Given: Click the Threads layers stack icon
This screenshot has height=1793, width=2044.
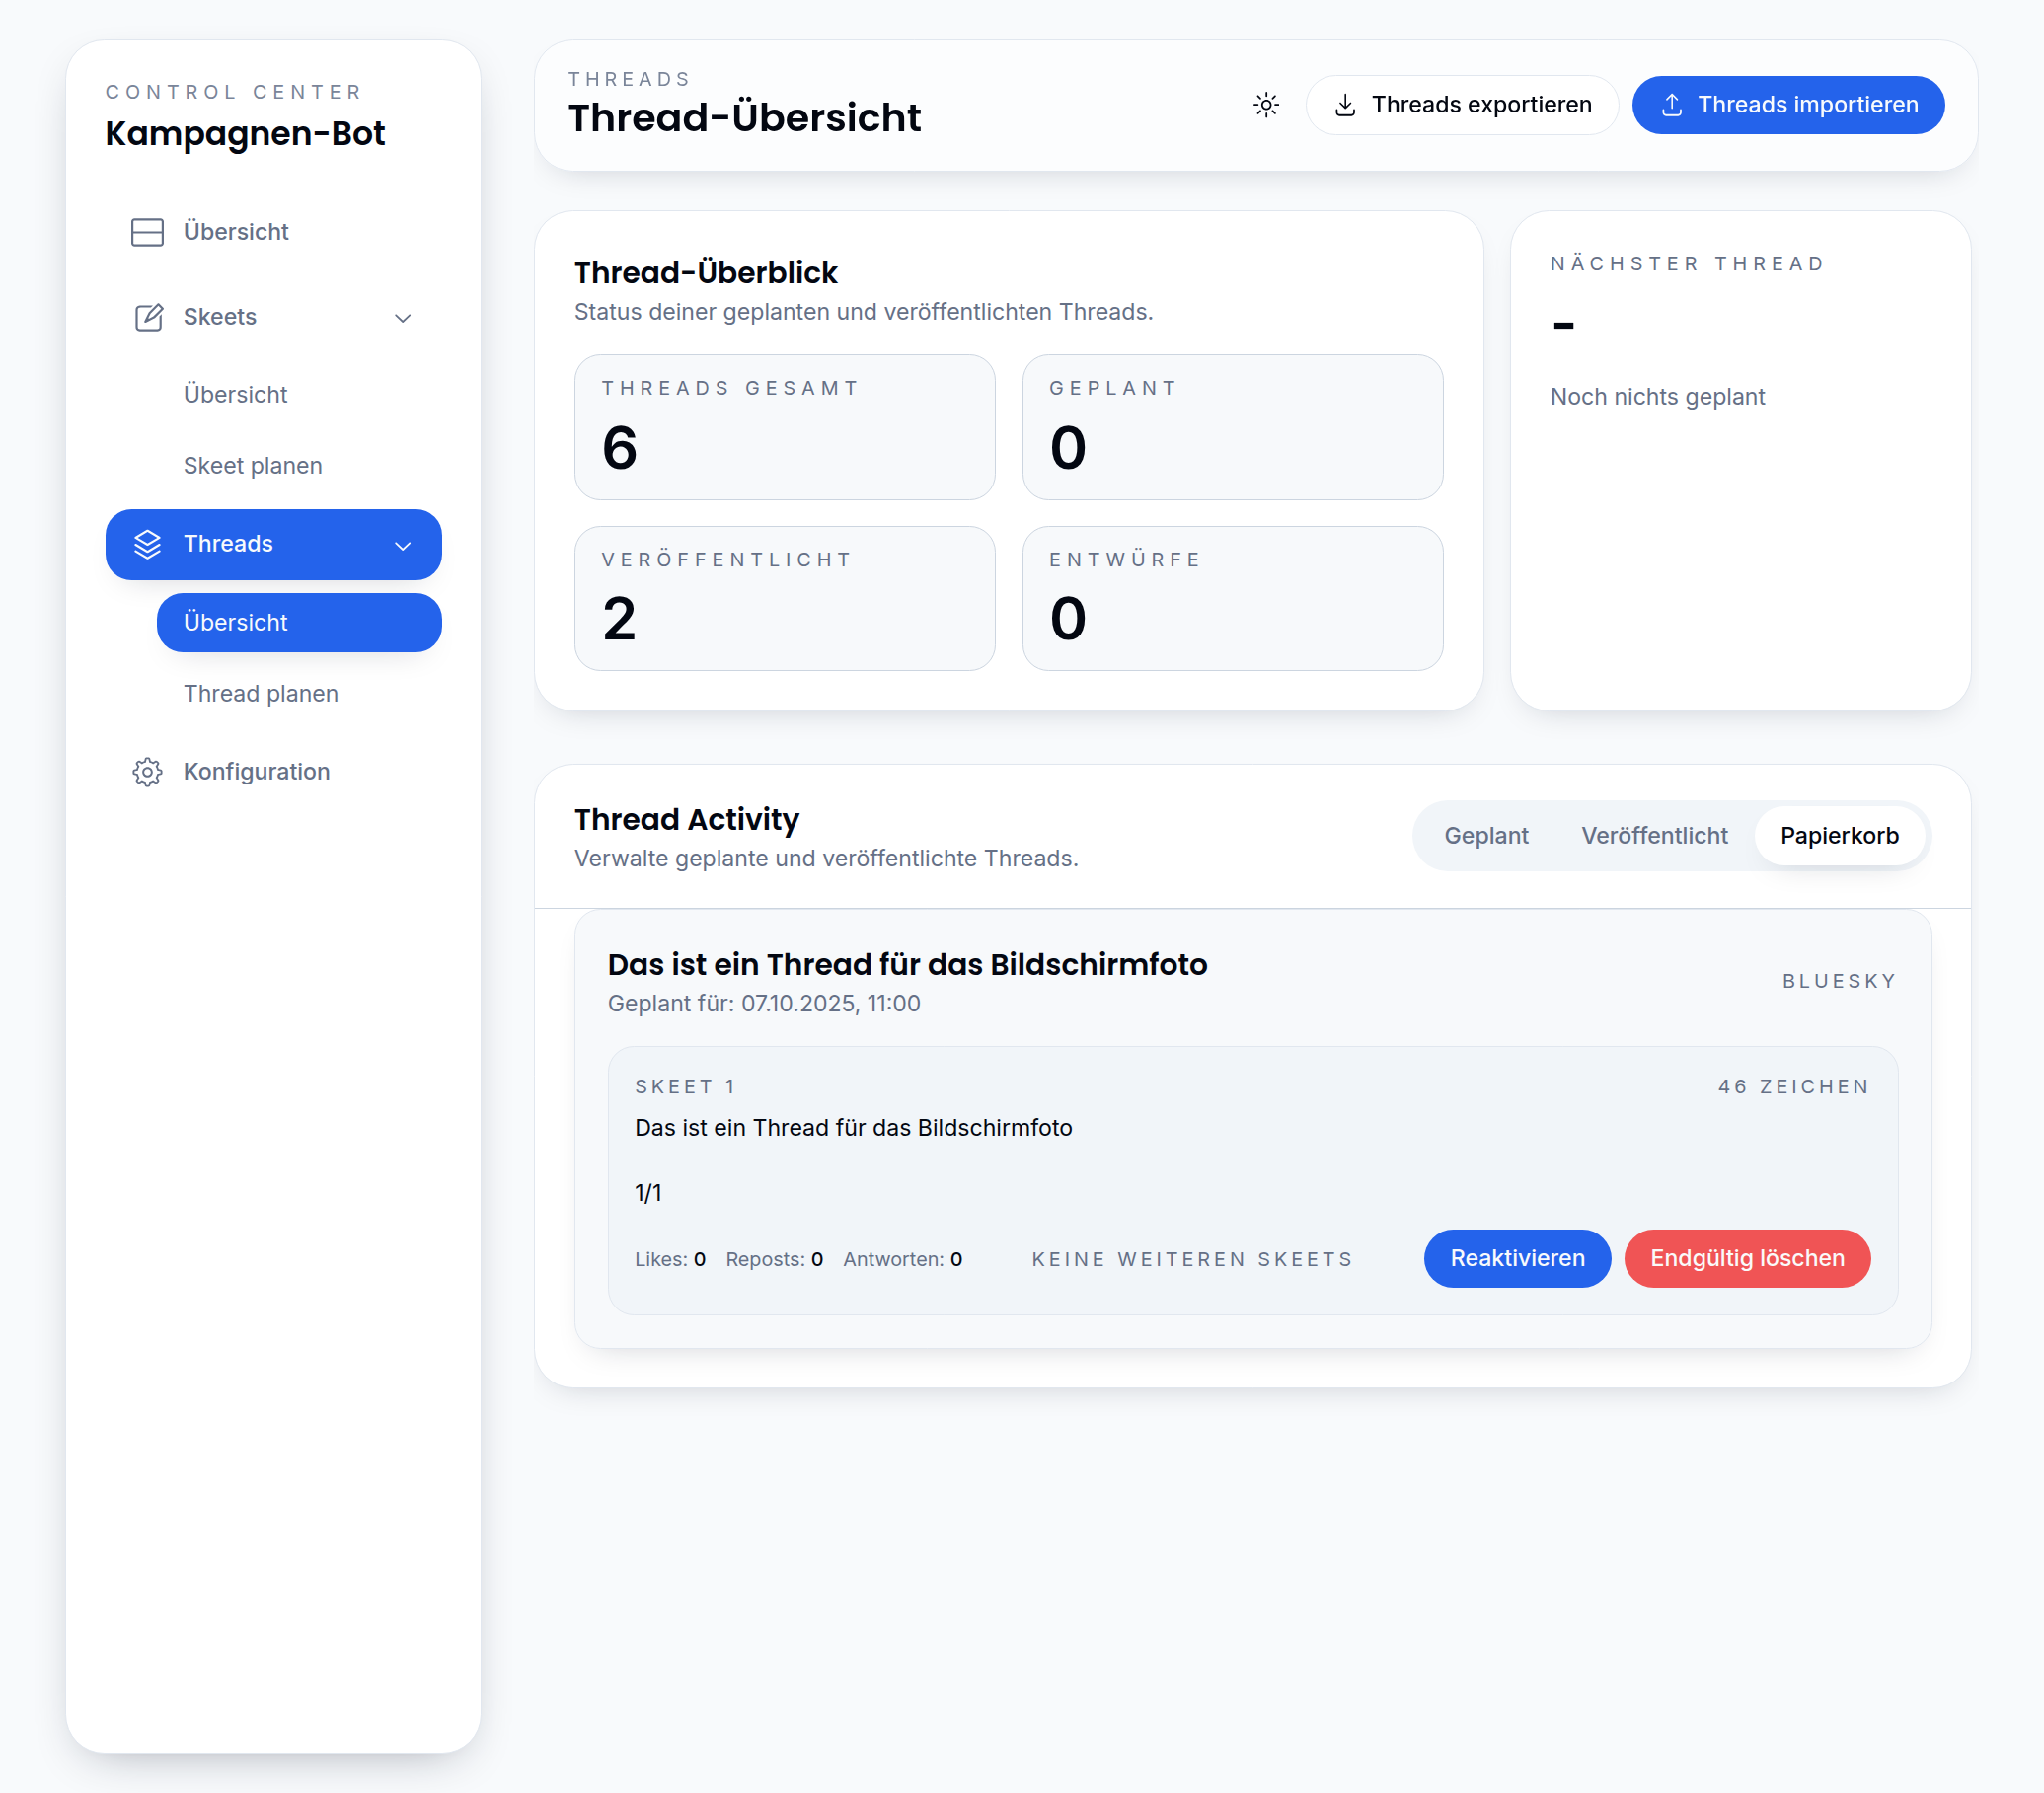Looking at the screenshot, I should (147, 544).
